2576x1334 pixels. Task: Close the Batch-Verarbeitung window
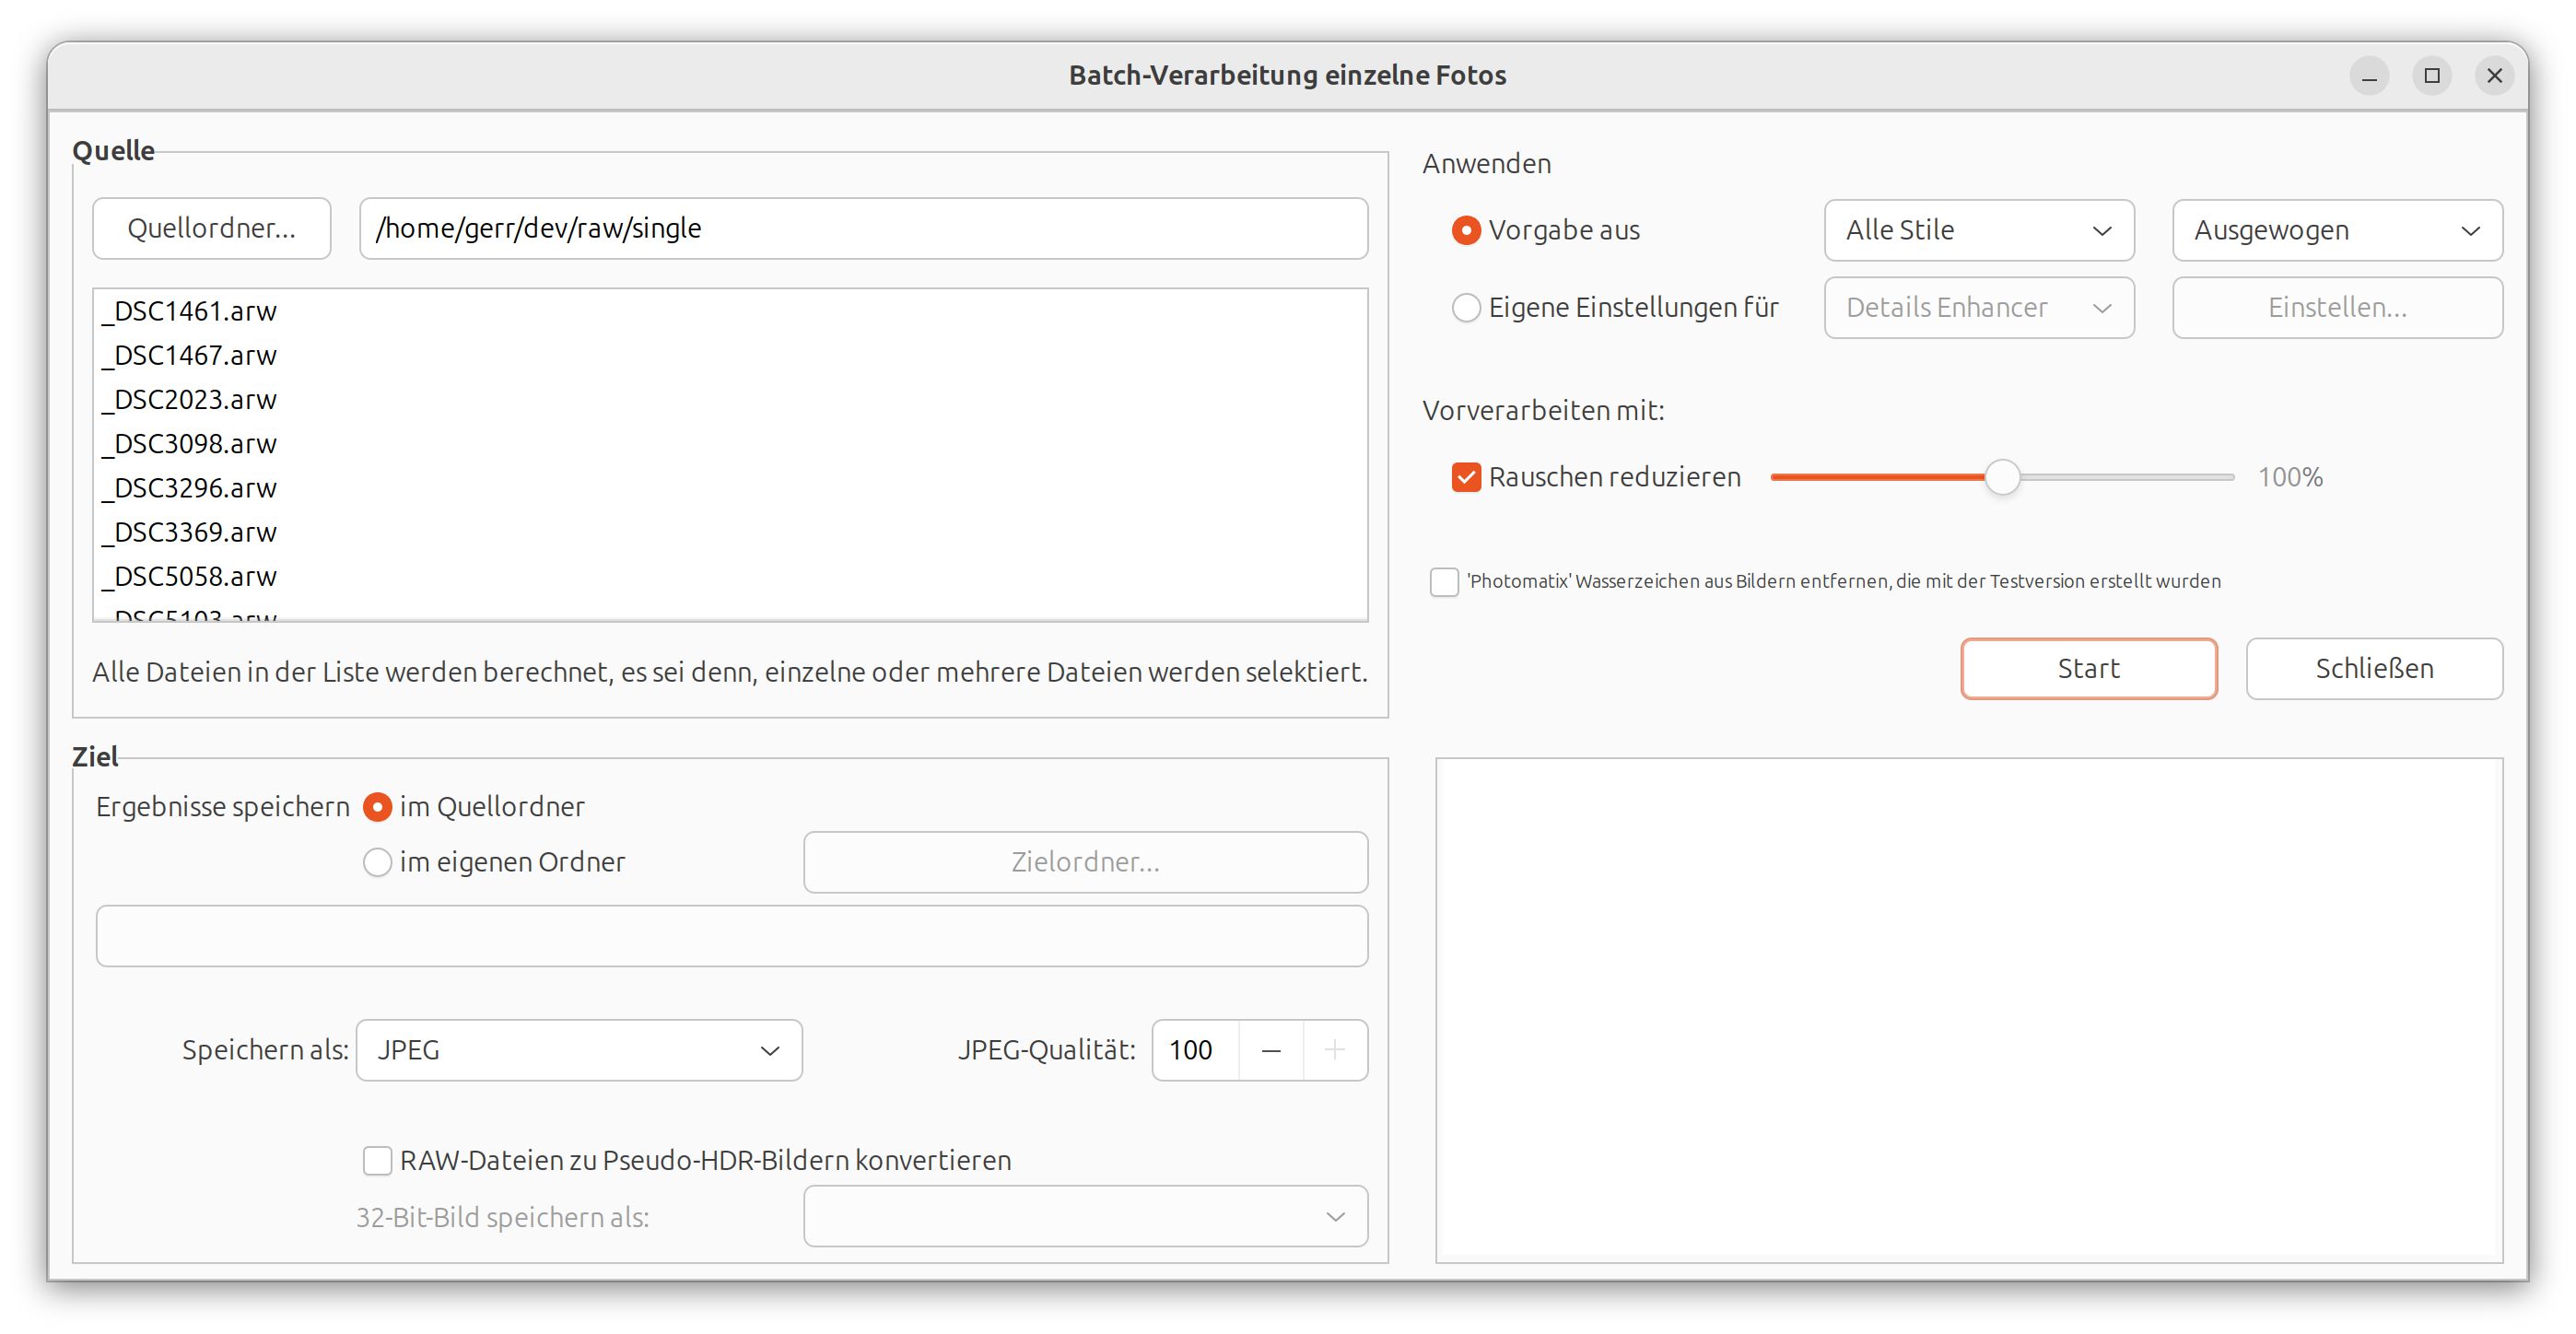tap(2494, 76)
